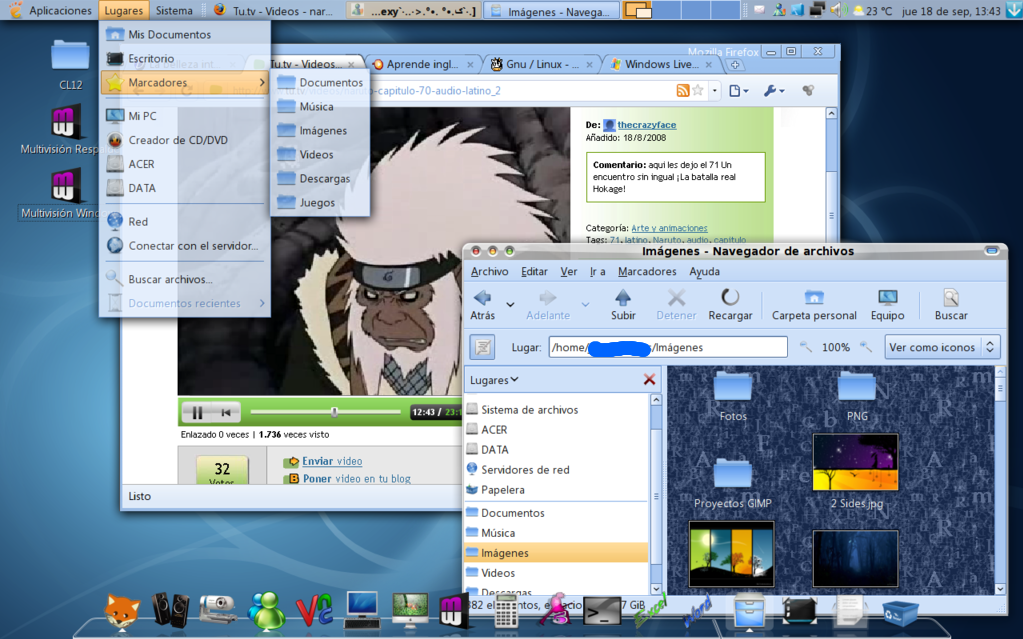
Task: Click the file cabinet icon in the dock
Action: tap(748, 610)
